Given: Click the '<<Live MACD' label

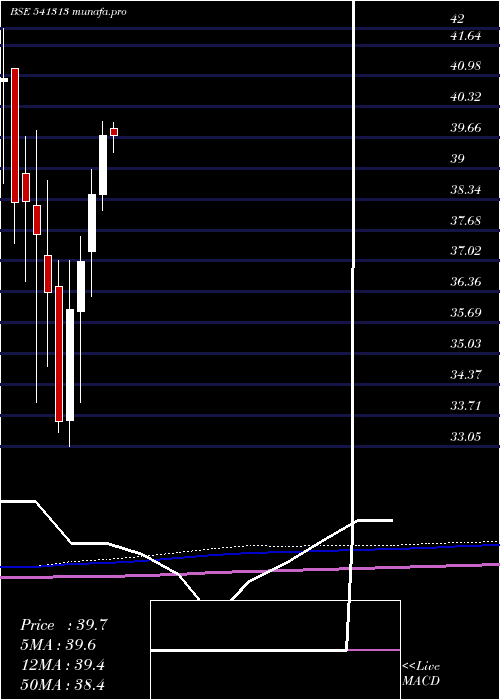Looking at the screenshot, I should pos(421,673).
